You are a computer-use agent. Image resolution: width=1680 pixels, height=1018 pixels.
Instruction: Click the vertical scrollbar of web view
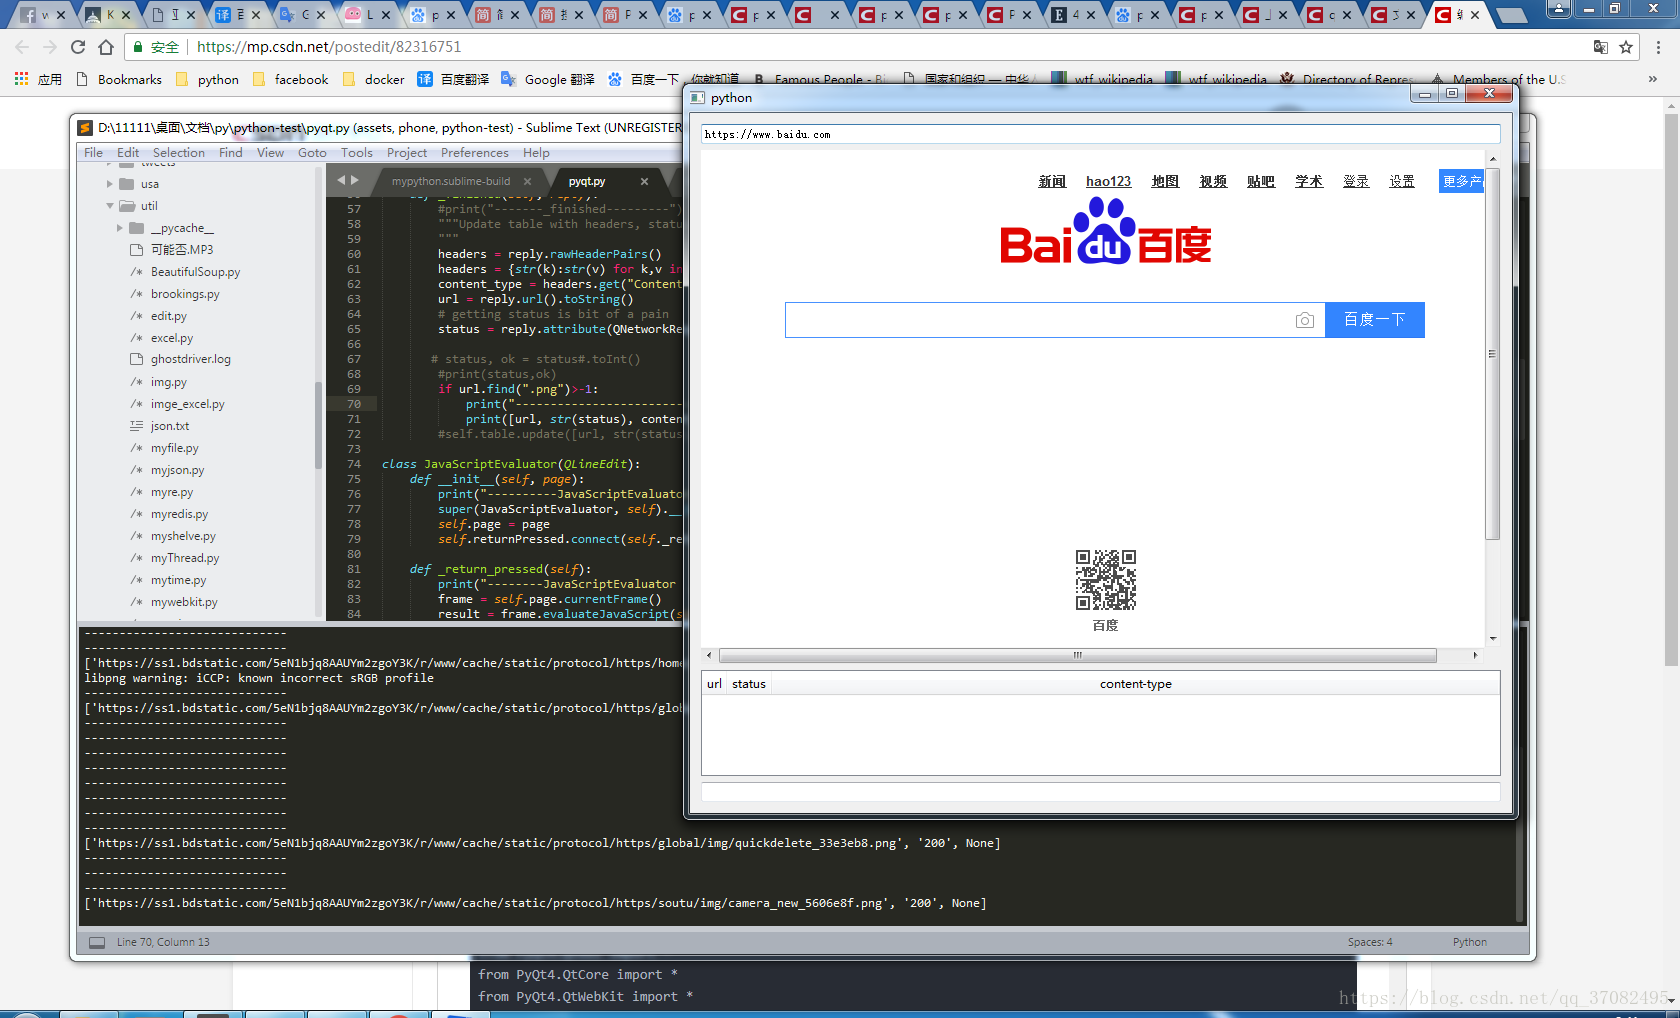(1492, 354)
